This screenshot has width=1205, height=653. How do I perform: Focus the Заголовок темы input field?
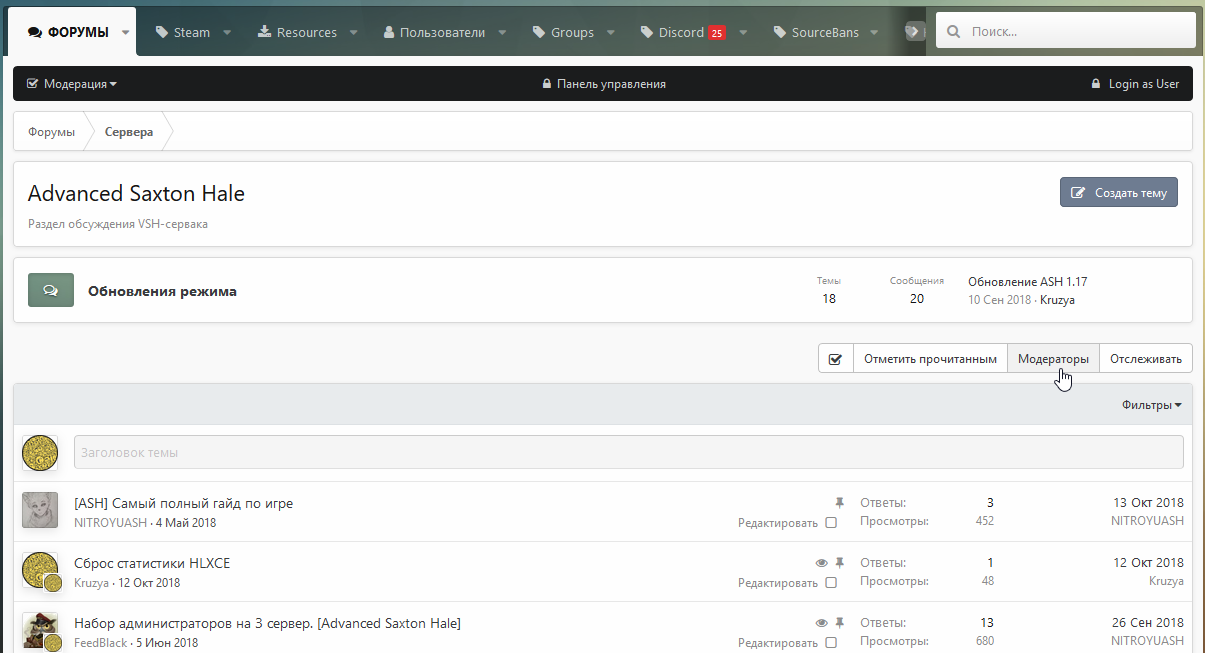point(629,452)
